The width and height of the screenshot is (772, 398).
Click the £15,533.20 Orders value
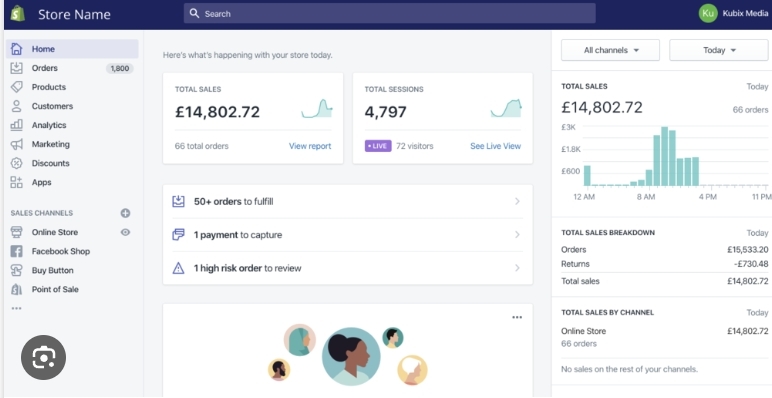747,249
